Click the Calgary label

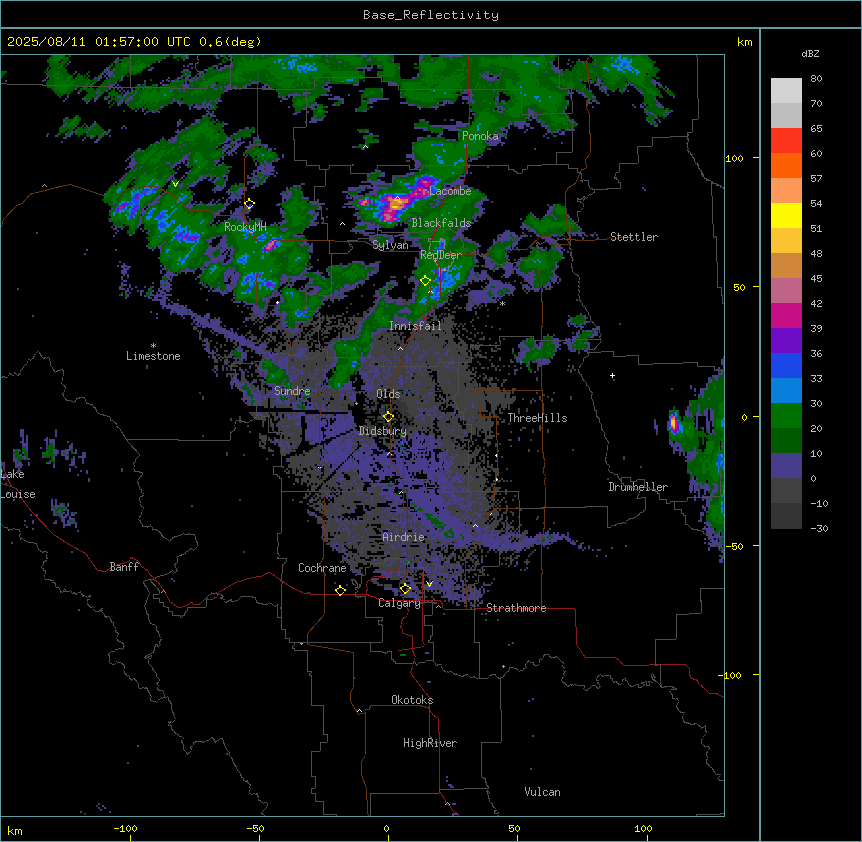coord(400,603)
